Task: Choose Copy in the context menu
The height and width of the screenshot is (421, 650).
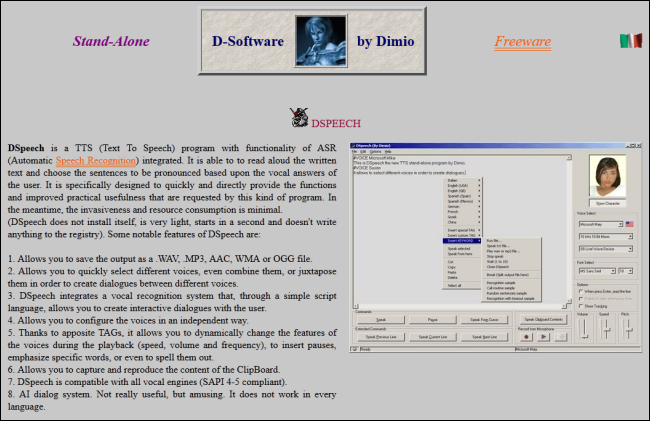Action: (463, 267)
